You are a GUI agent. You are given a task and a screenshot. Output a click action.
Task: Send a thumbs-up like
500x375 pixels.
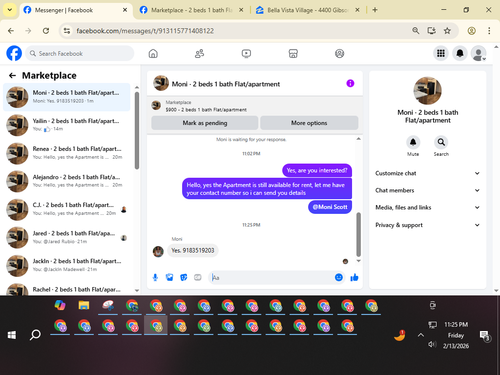354,277
